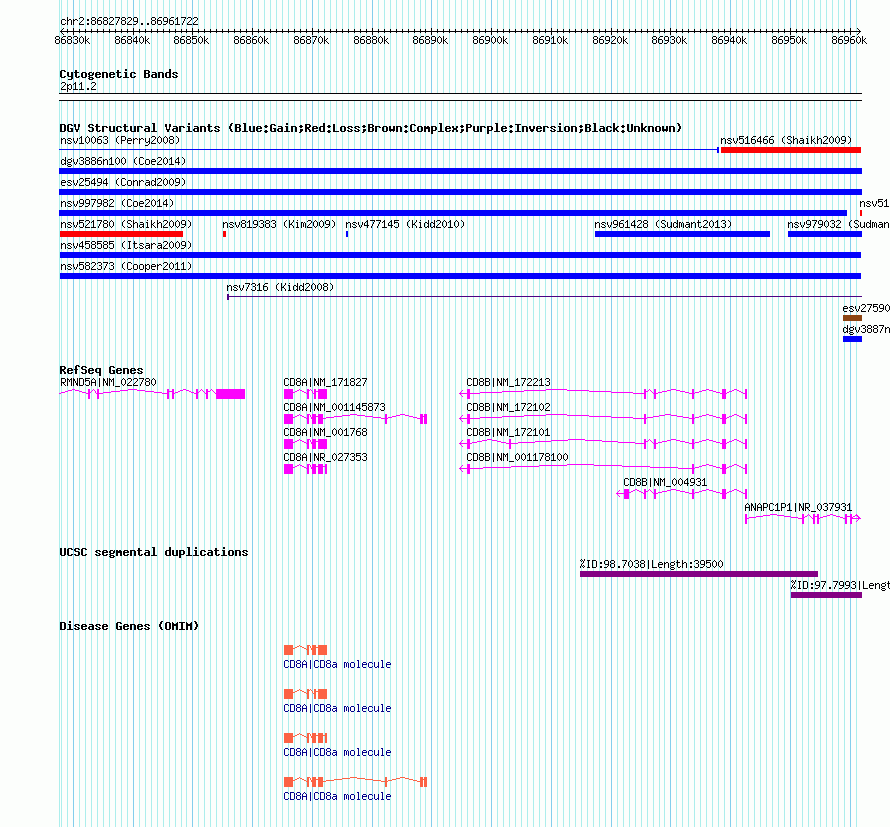This screenshot has height=827, width=890.
Task: Click the nsv7316 (Kidd2008) inversion line
Action: click(544, 296)
